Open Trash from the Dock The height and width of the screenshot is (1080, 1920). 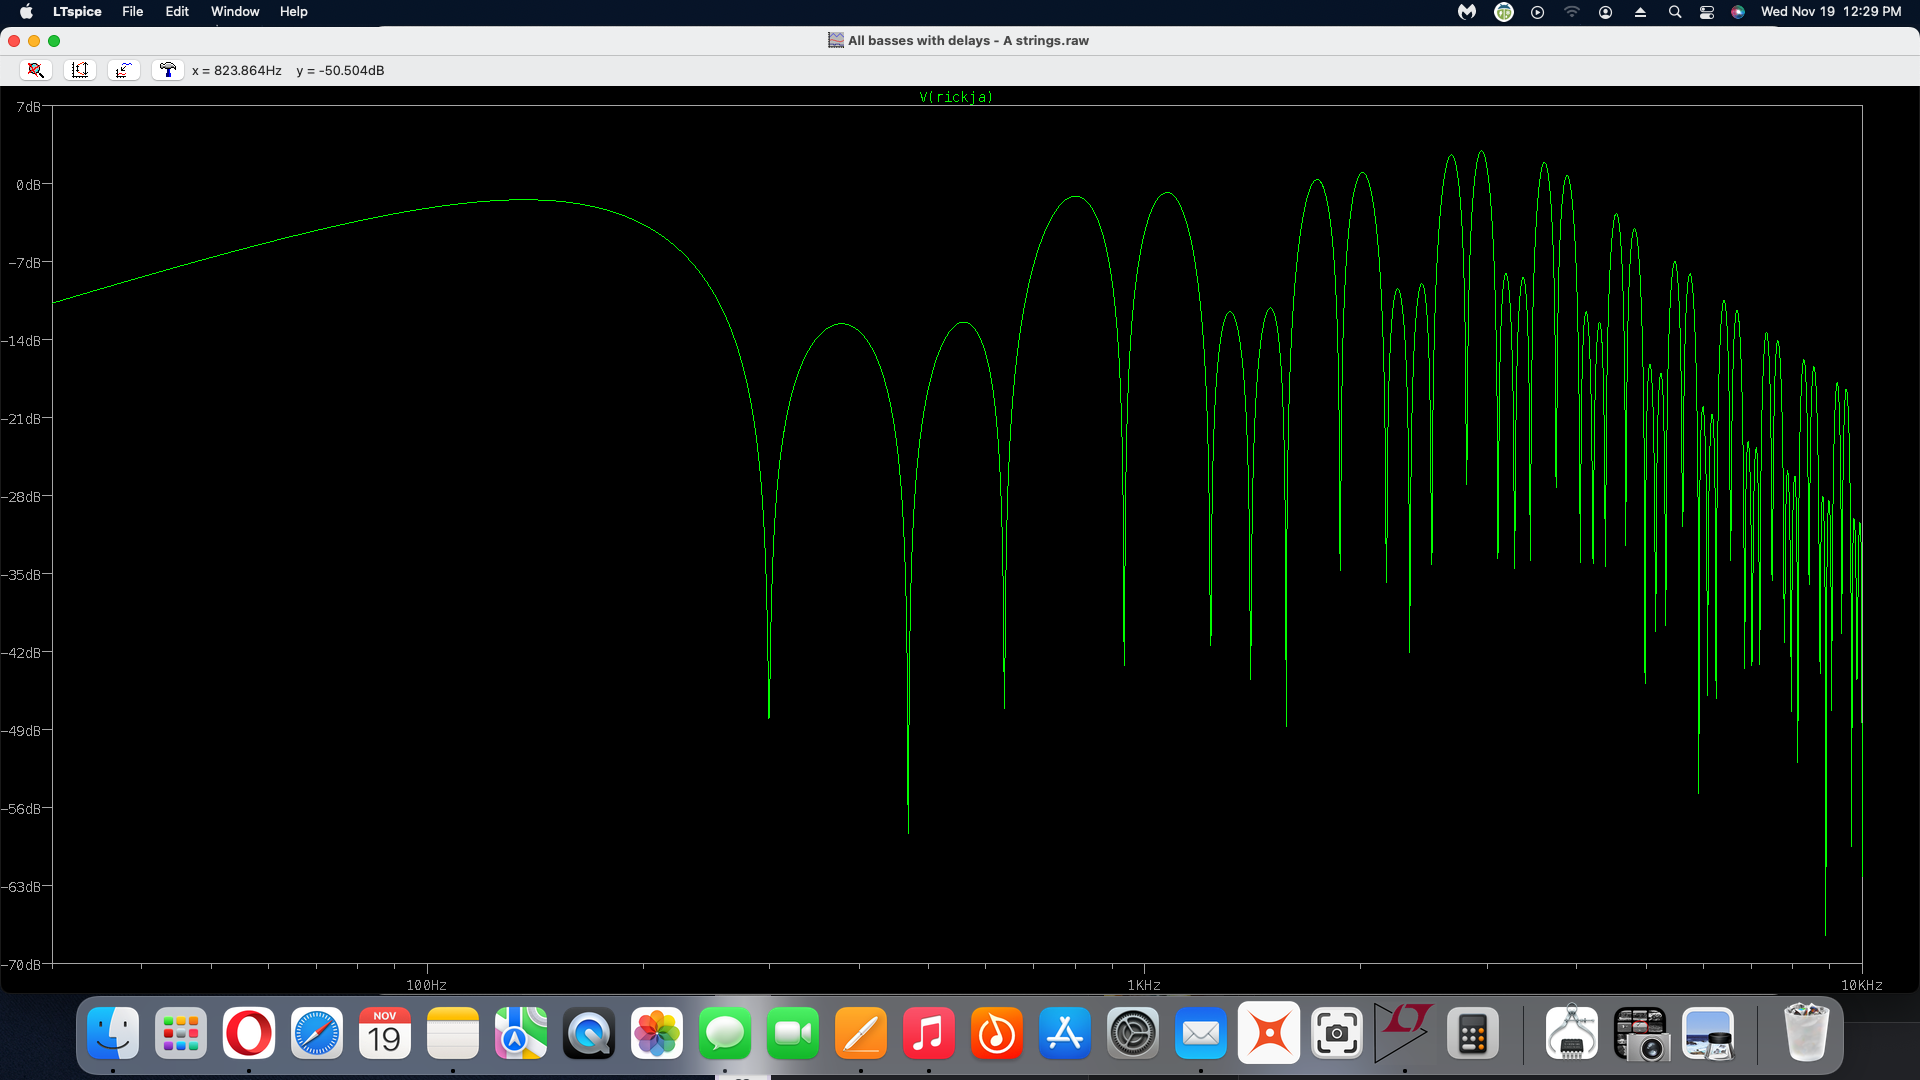pos(1806,1033)
